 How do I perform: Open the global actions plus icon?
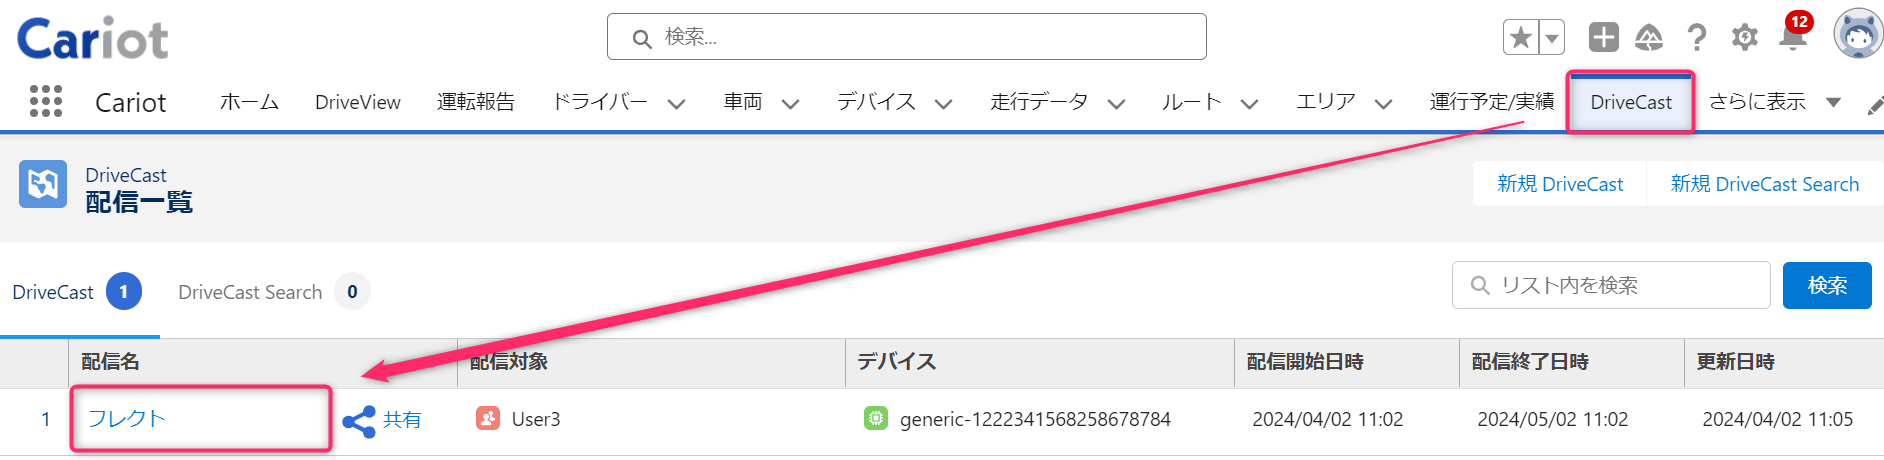[1604, 38]
